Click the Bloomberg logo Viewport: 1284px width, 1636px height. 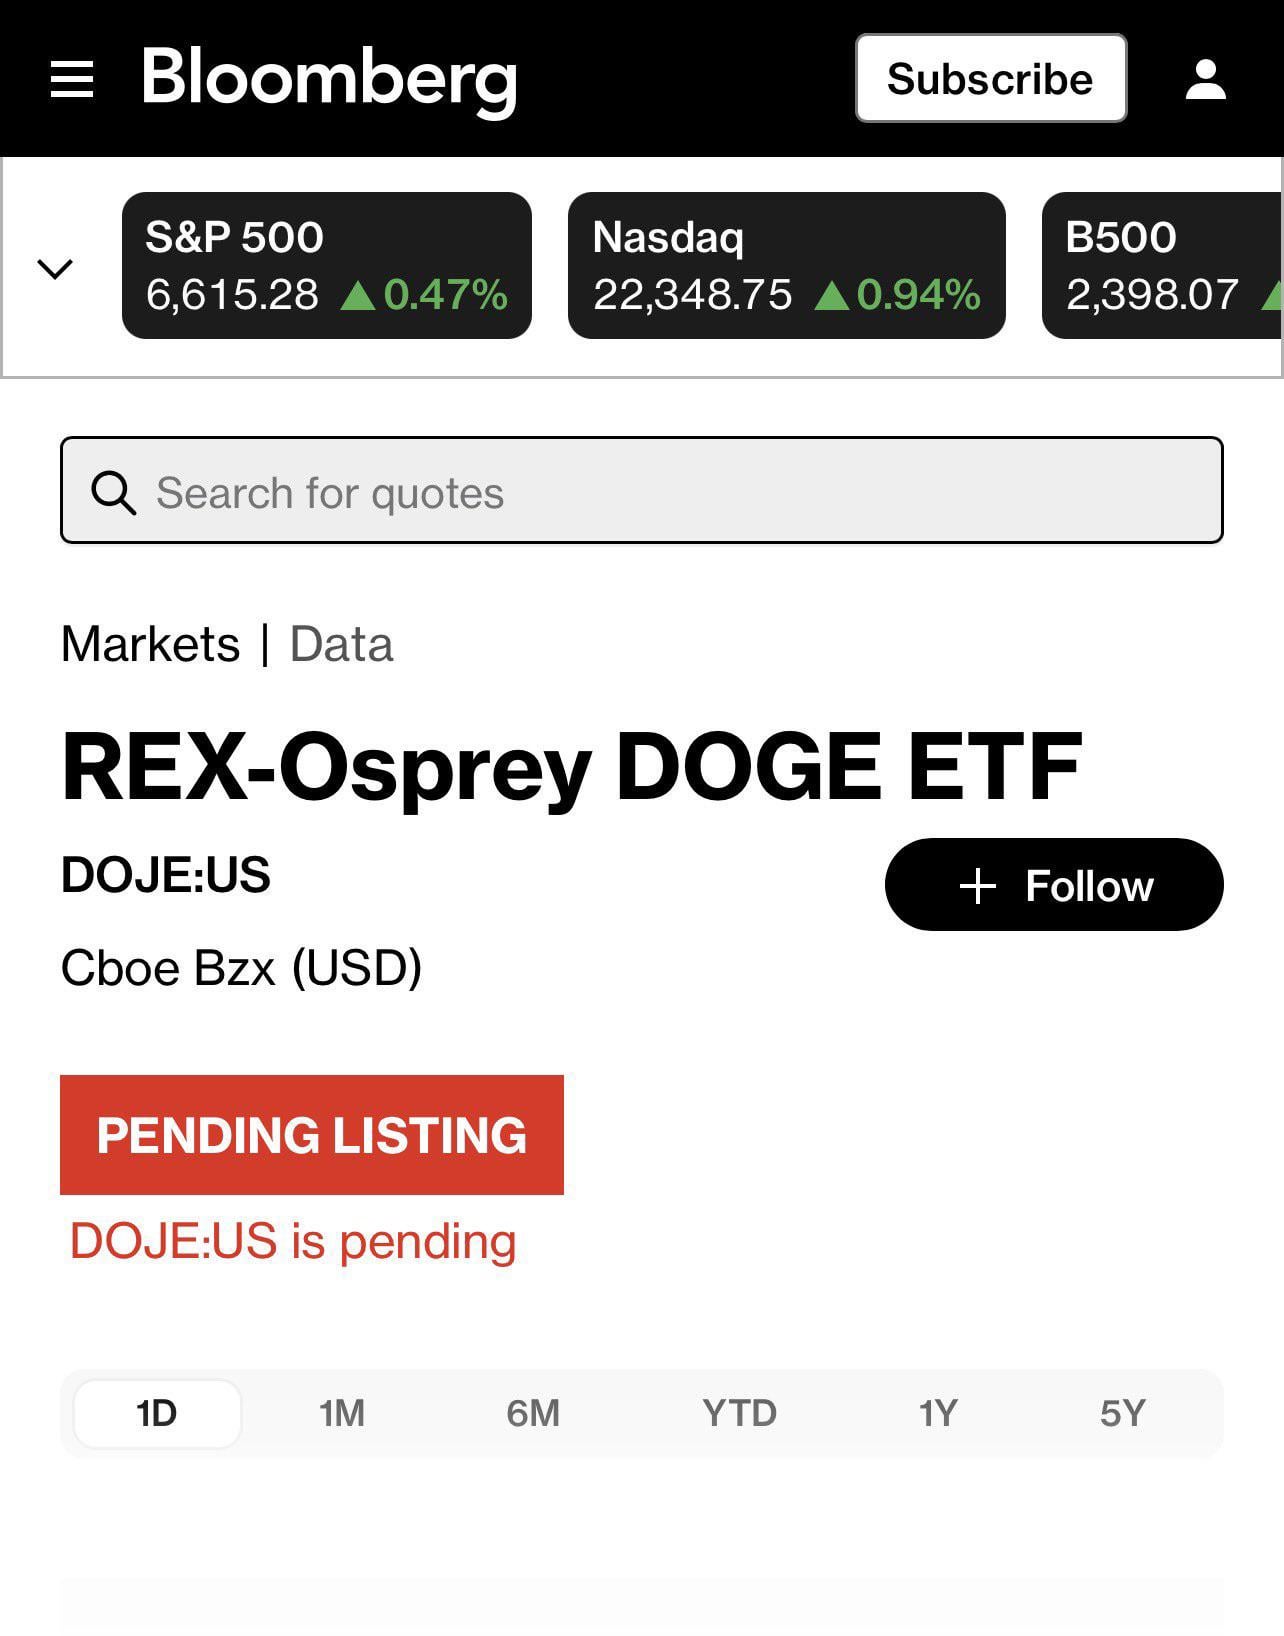[329, 79]
